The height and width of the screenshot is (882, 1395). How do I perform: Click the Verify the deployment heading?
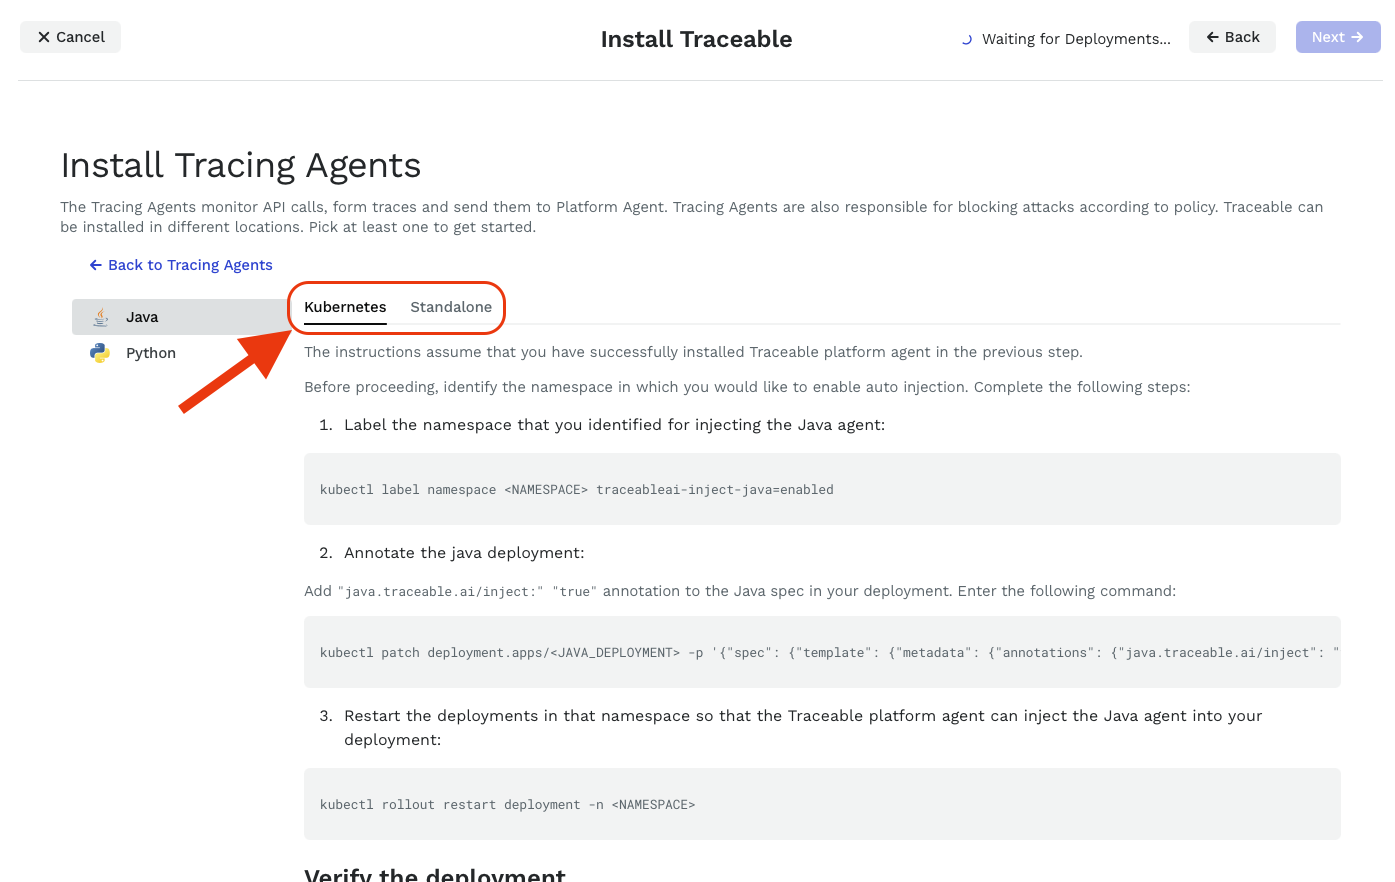point(435,874)
